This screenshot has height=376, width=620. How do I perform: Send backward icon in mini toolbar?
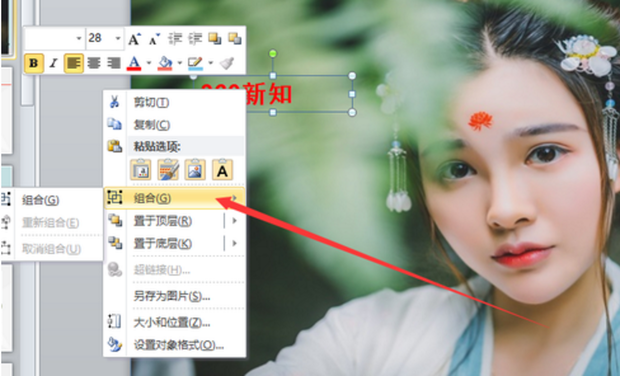click(235, 39)
